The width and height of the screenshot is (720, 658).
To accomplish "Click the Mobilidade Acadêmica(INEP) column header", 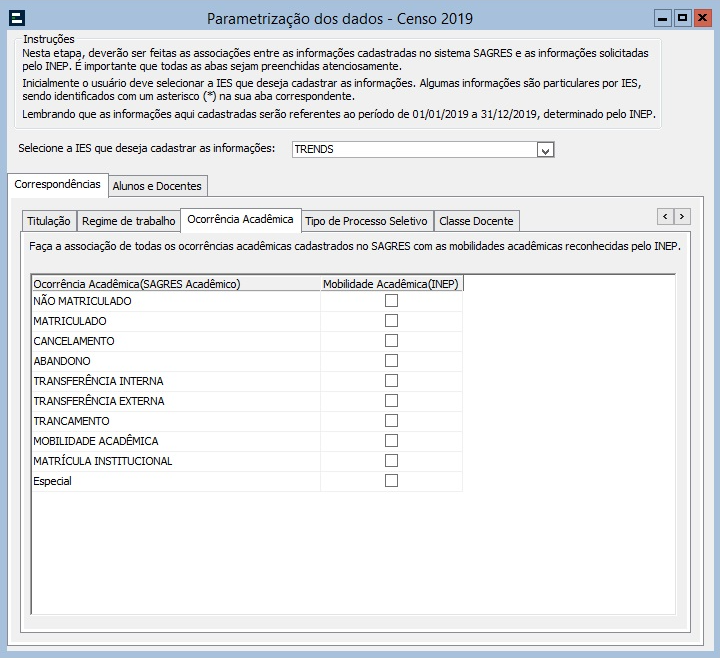I will pos(391,284).
